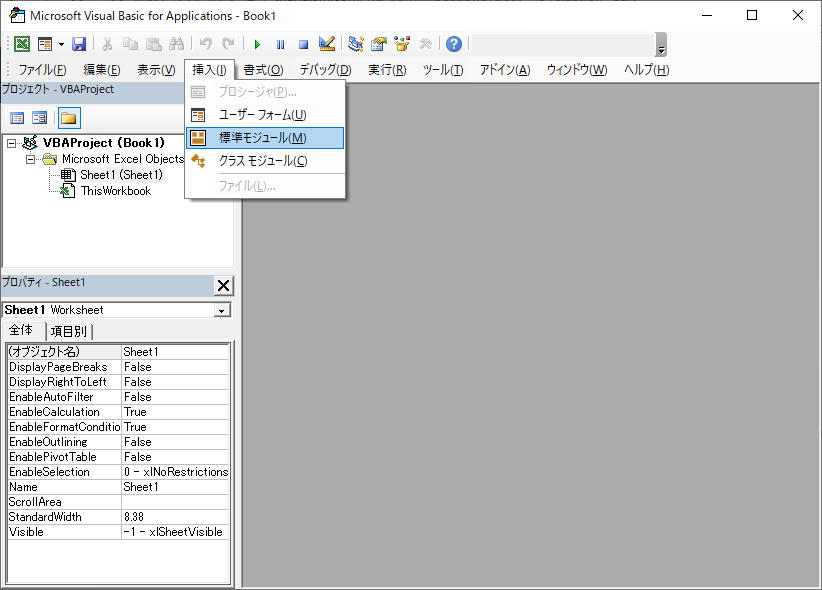Viewport: 822px width, 590px height.
Task: Select ThisWorkbook in project tree
Action: click(116, 191)
